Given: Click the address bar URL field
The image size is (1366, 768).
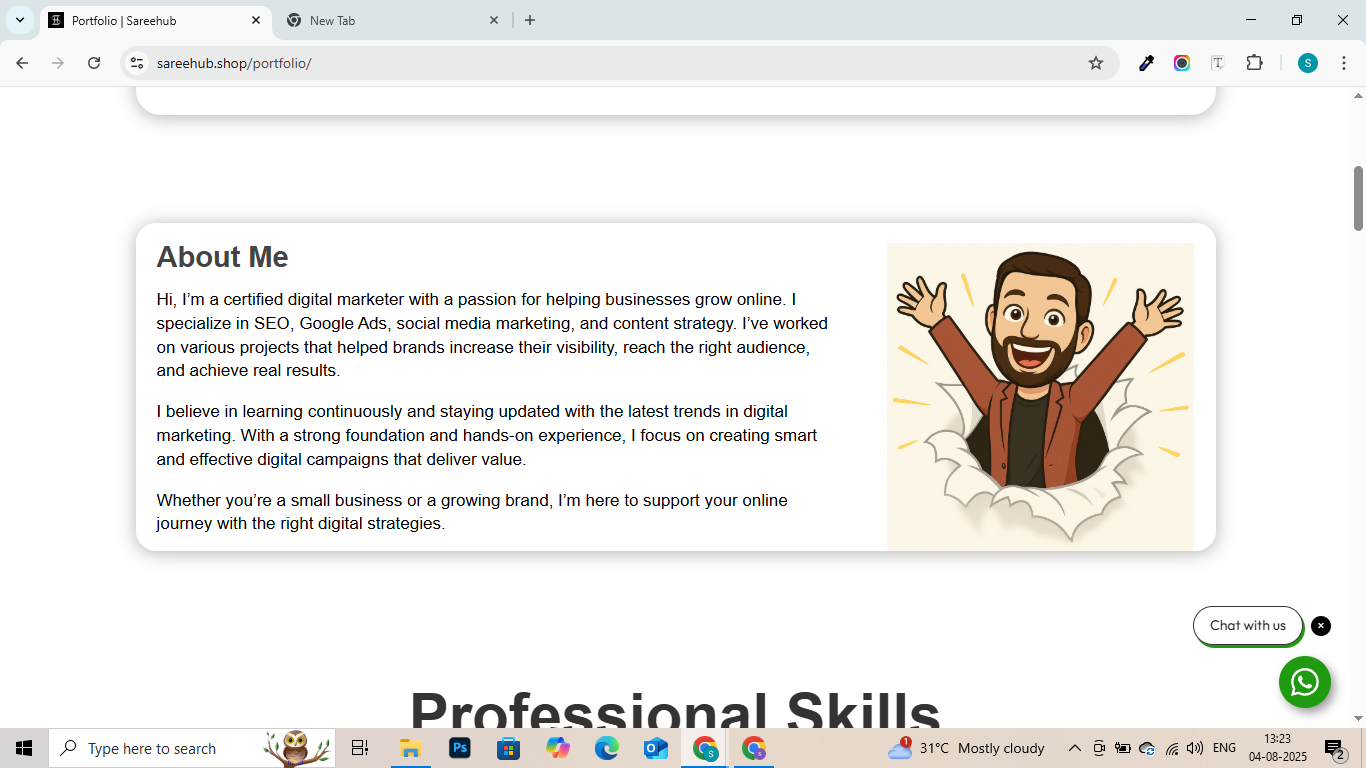Looking at the screenshot, I should pyautogui.click(x=600, y=63).
